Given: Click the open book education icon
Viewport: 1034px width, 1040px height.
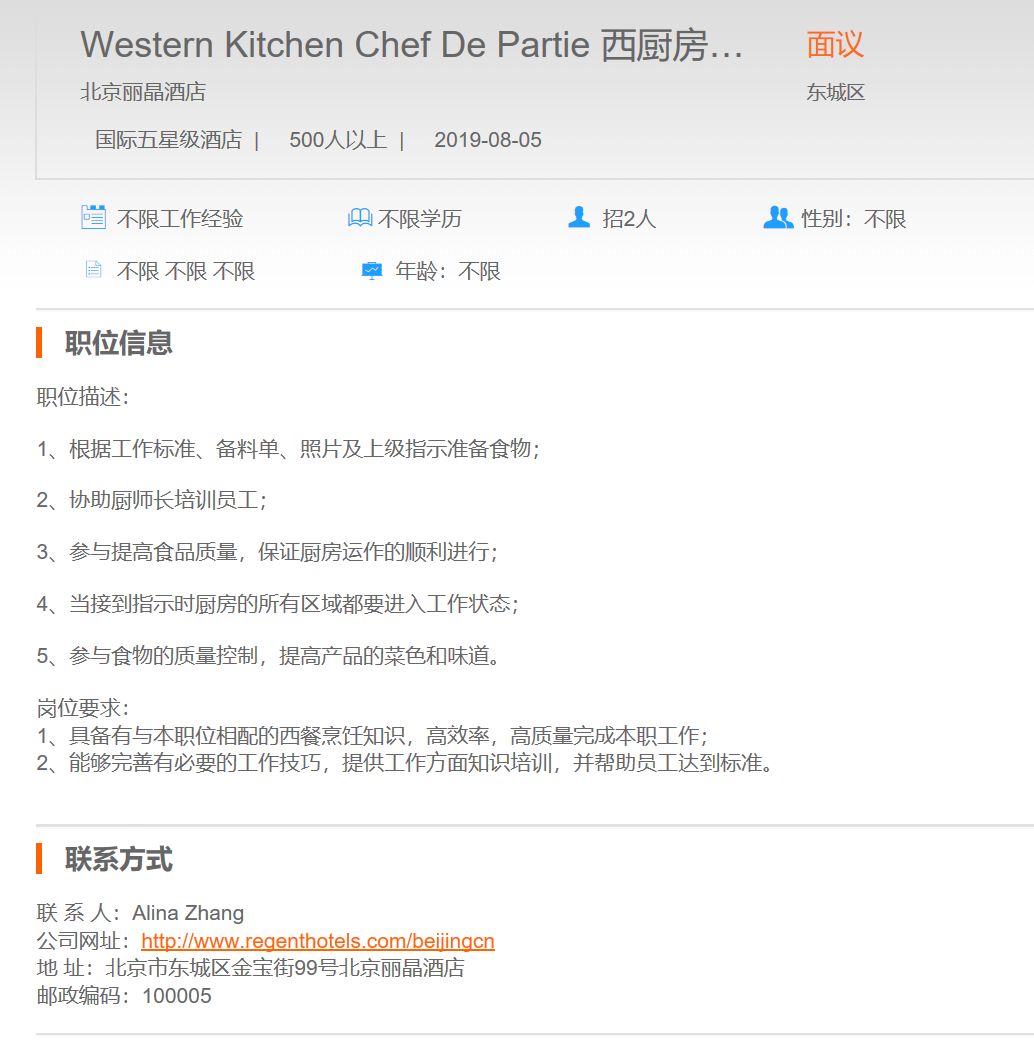Looking at the screenshot, I should pos(360,218).
